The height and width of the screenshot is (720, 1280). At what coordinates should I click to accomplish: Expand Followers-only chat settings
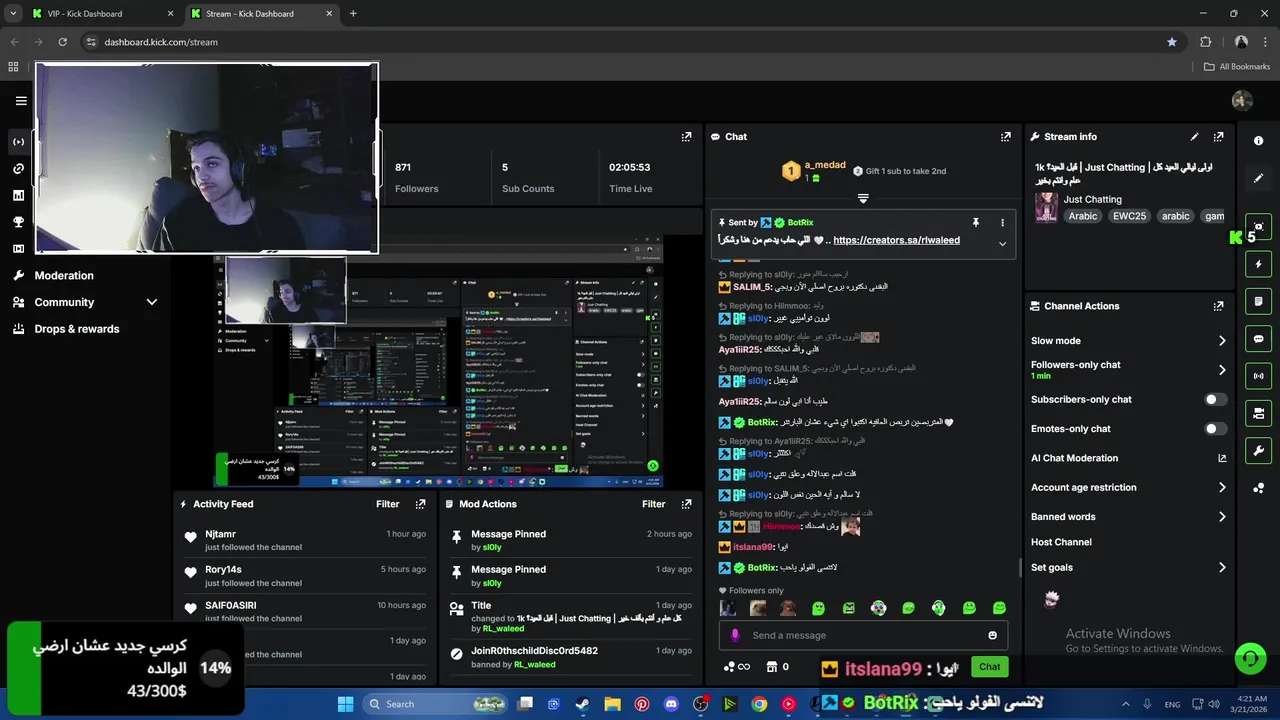coord(1222,370)
